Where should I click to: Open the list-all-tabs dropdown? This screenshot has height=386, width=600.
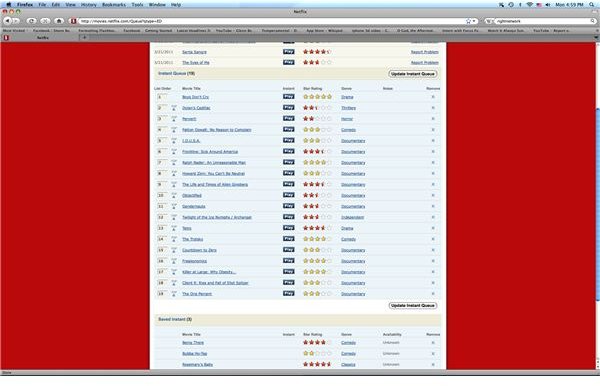pos(596,37)
